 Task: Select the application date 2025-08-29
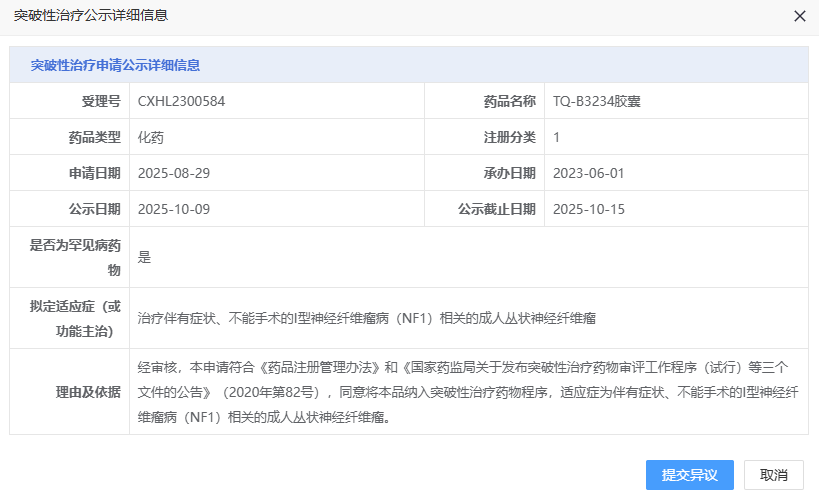pyautogui.click(x=173, y=173)
